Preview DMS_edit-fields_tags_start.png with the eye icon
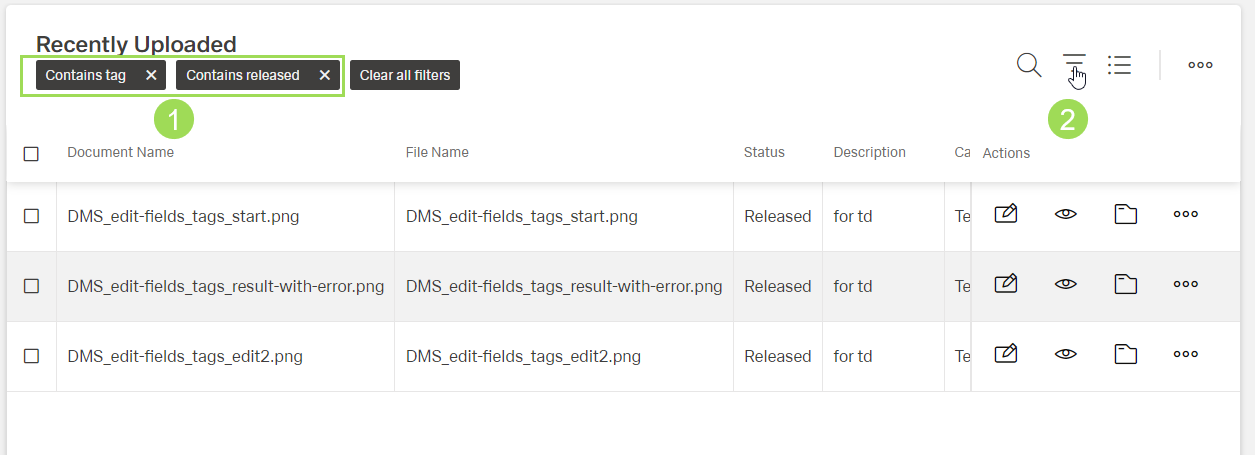This screenshot has height=455, width=1255. [1066, 214]
